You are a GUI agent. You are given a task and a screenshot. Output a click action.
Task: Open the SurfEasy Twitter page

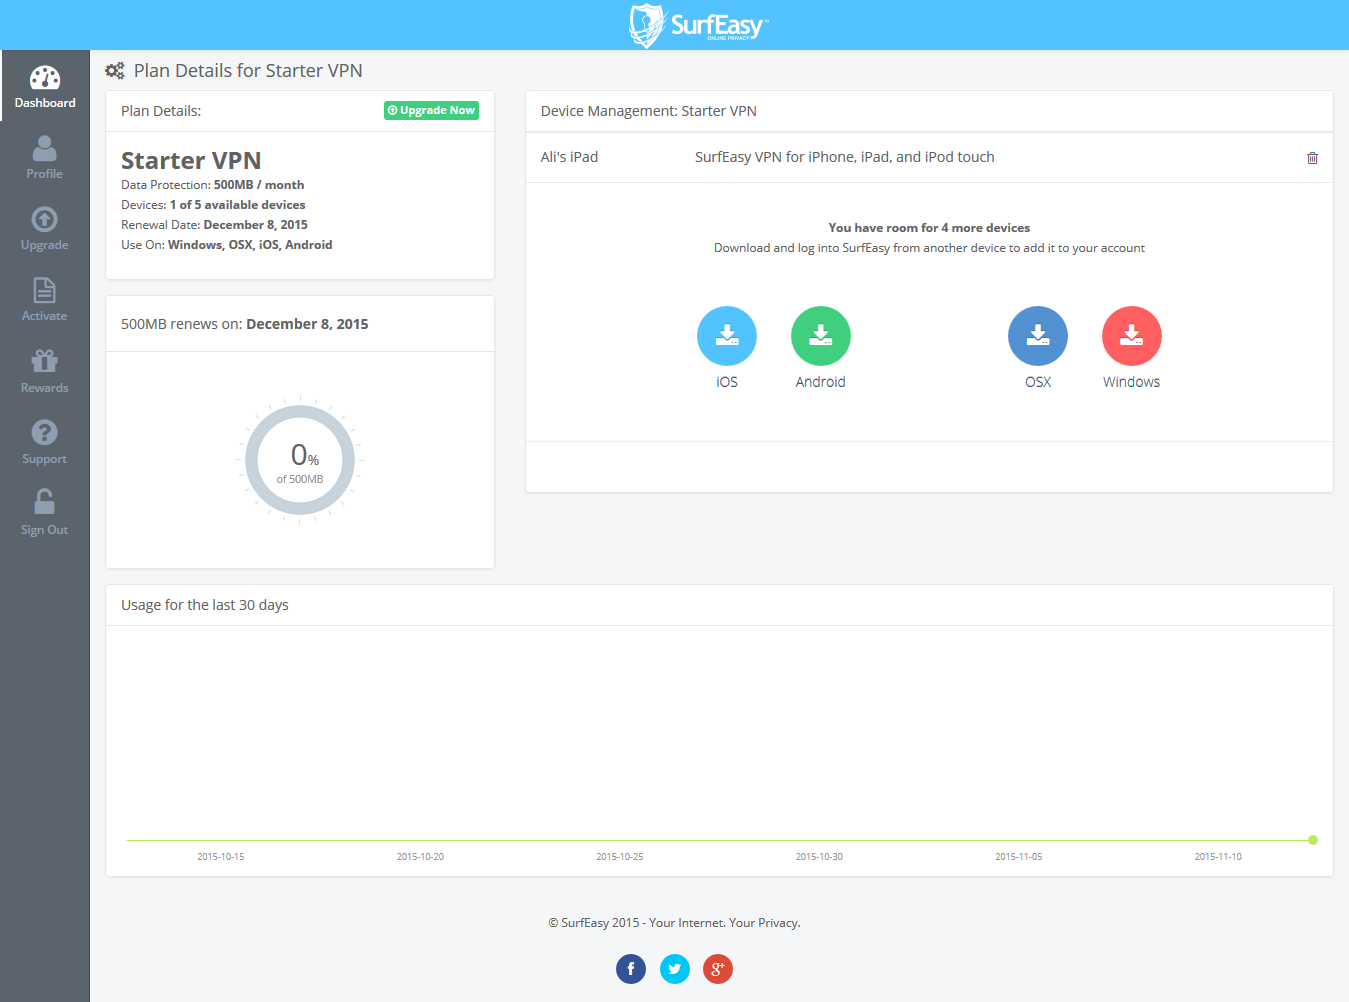(675, 969)
